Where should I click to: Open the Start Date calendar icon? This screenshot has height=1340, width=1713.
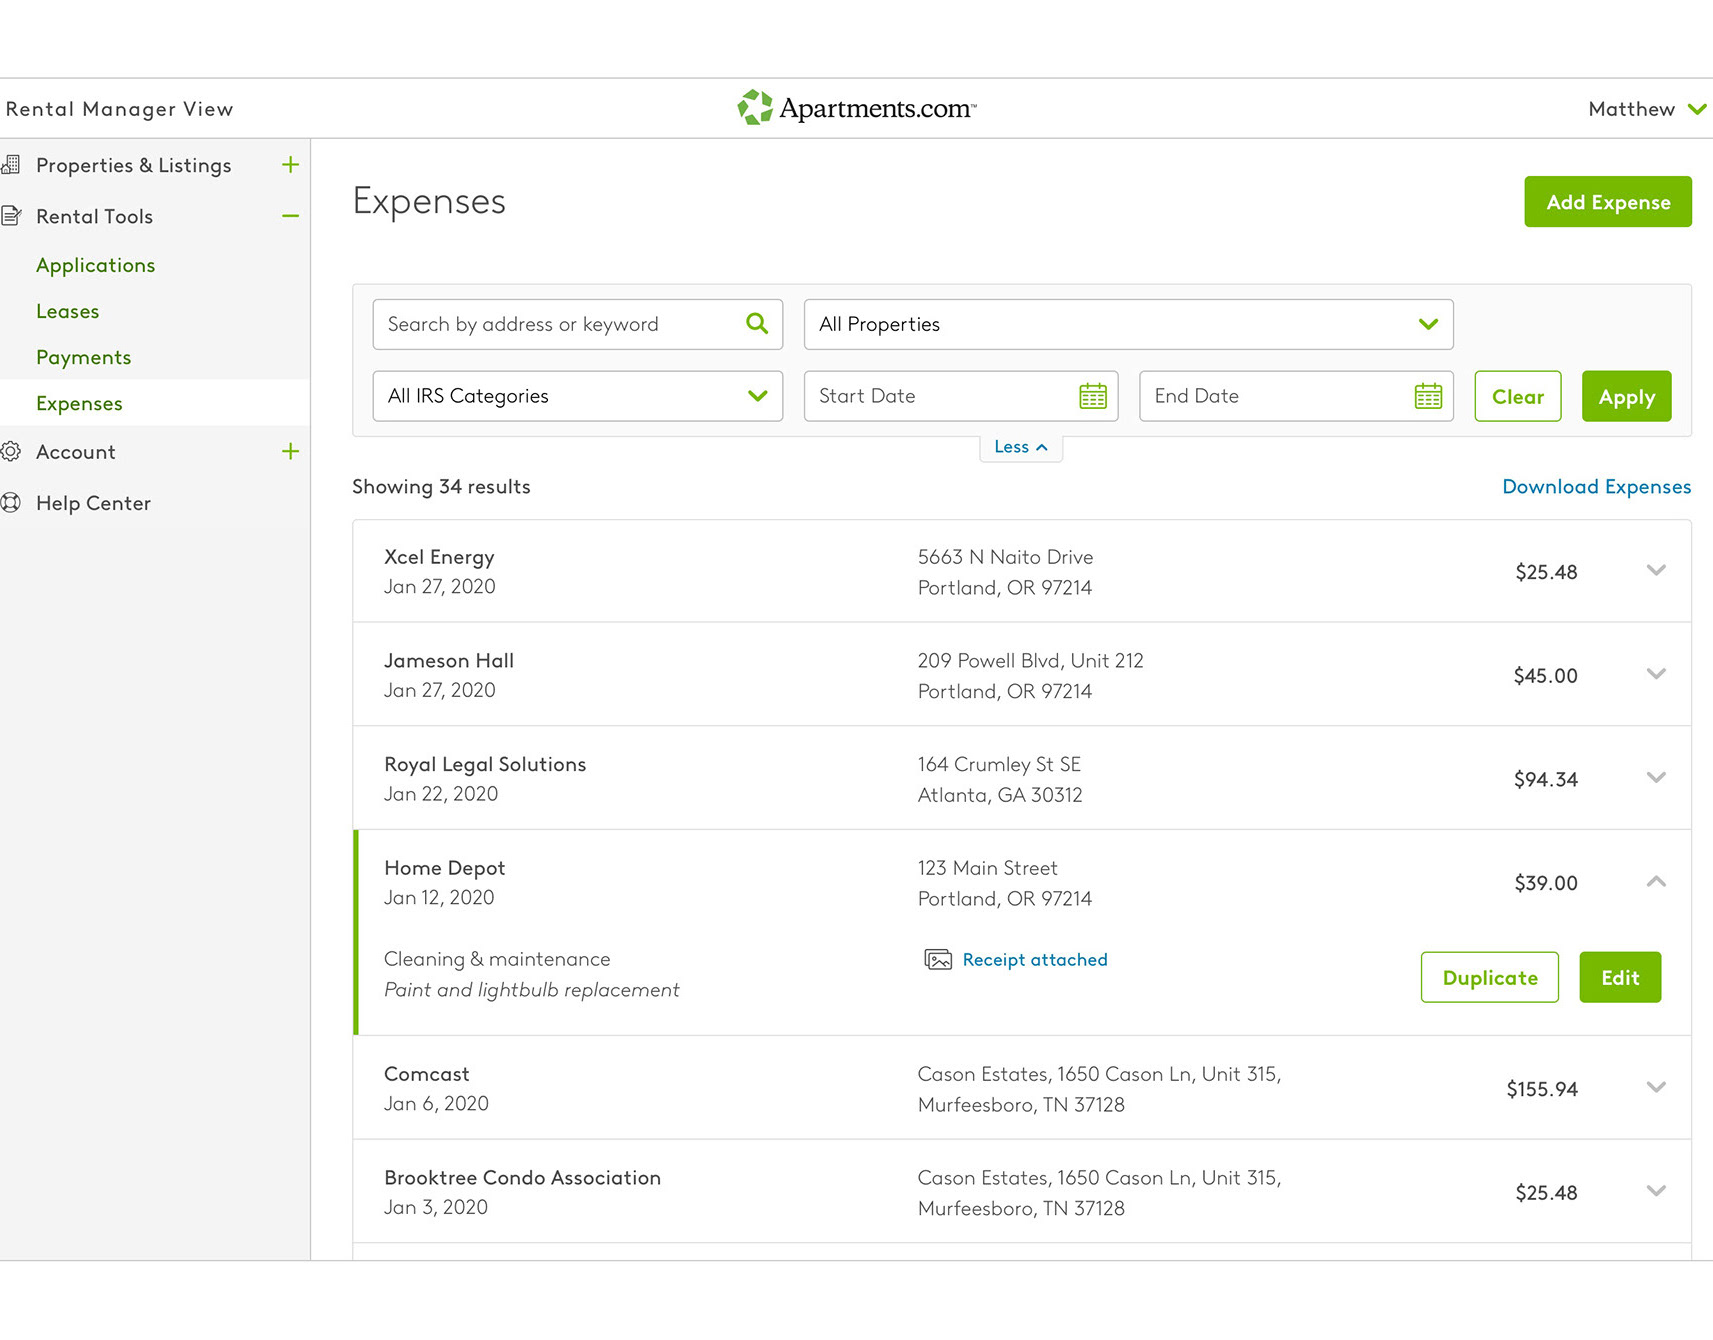[1092, 396]
